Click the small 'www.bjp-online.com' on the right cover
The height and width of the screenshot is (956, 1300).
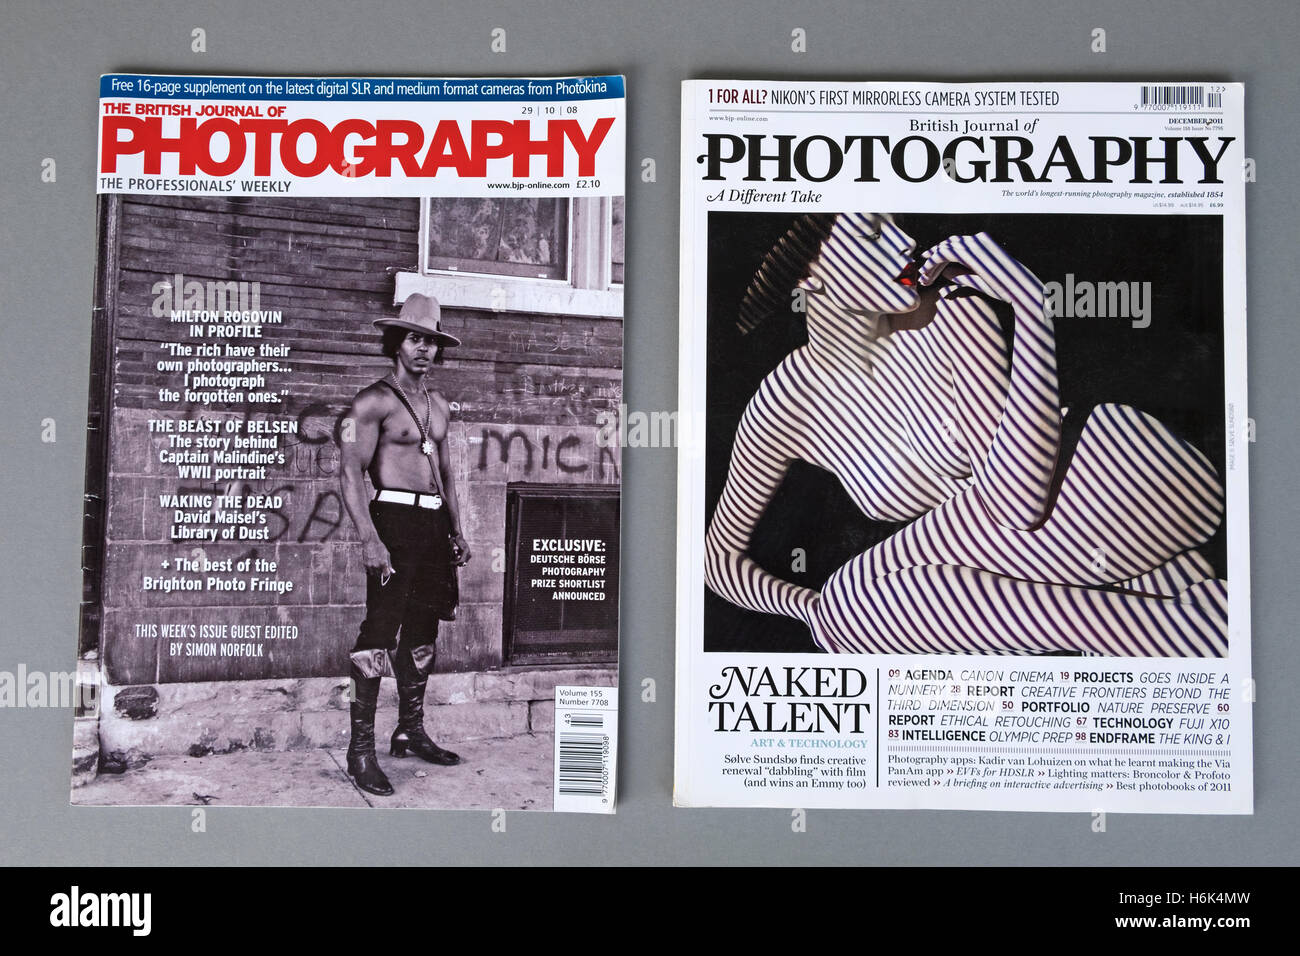coord(738,119)
